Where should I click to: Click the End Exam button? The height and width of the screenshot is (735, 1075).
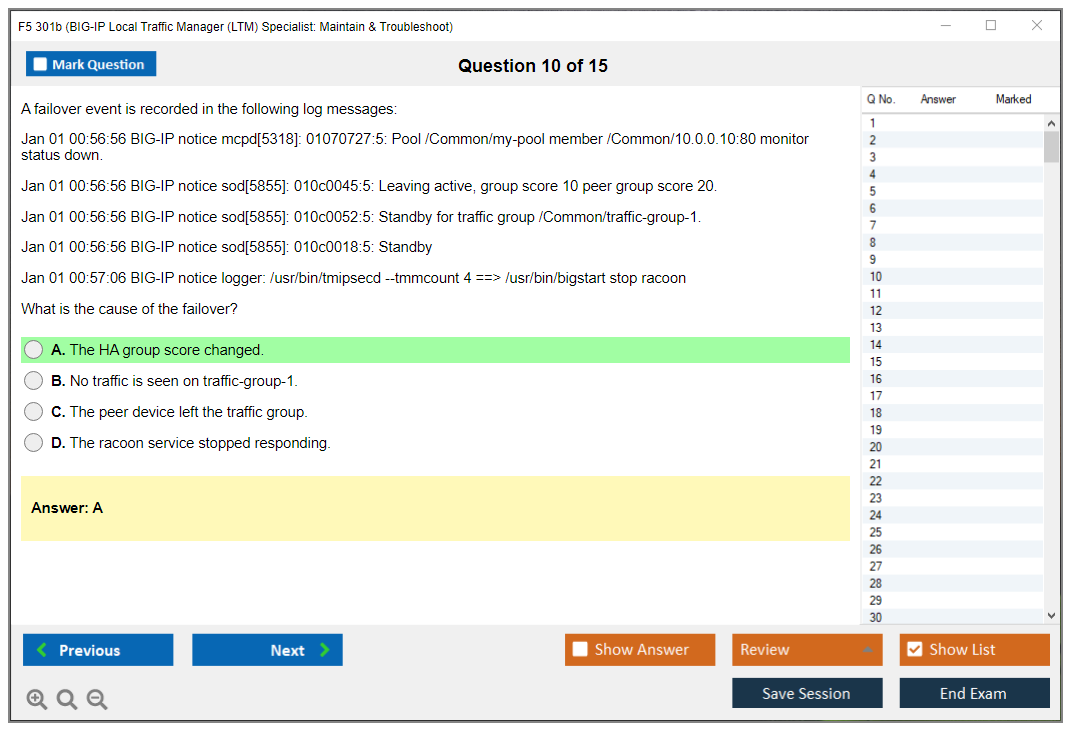pyautogui.click(x=974, y=693)
